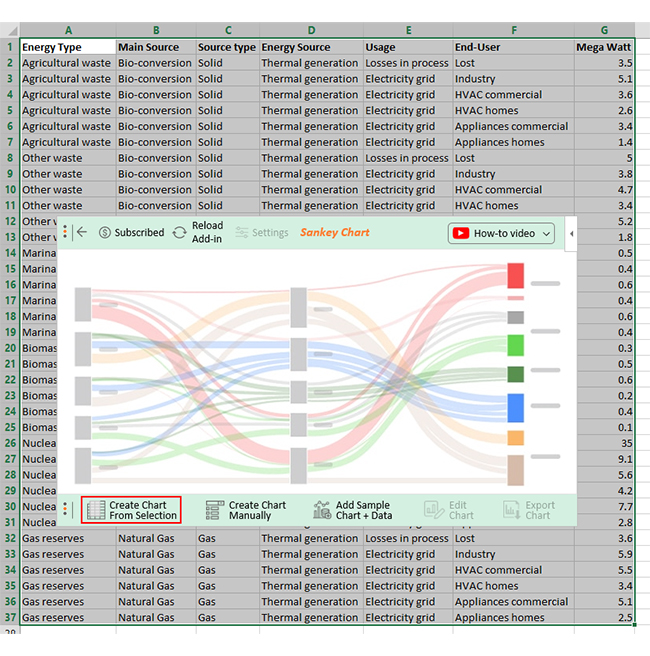
Task: Click Appliances homes cell in row 37
Action: point(514,617)
